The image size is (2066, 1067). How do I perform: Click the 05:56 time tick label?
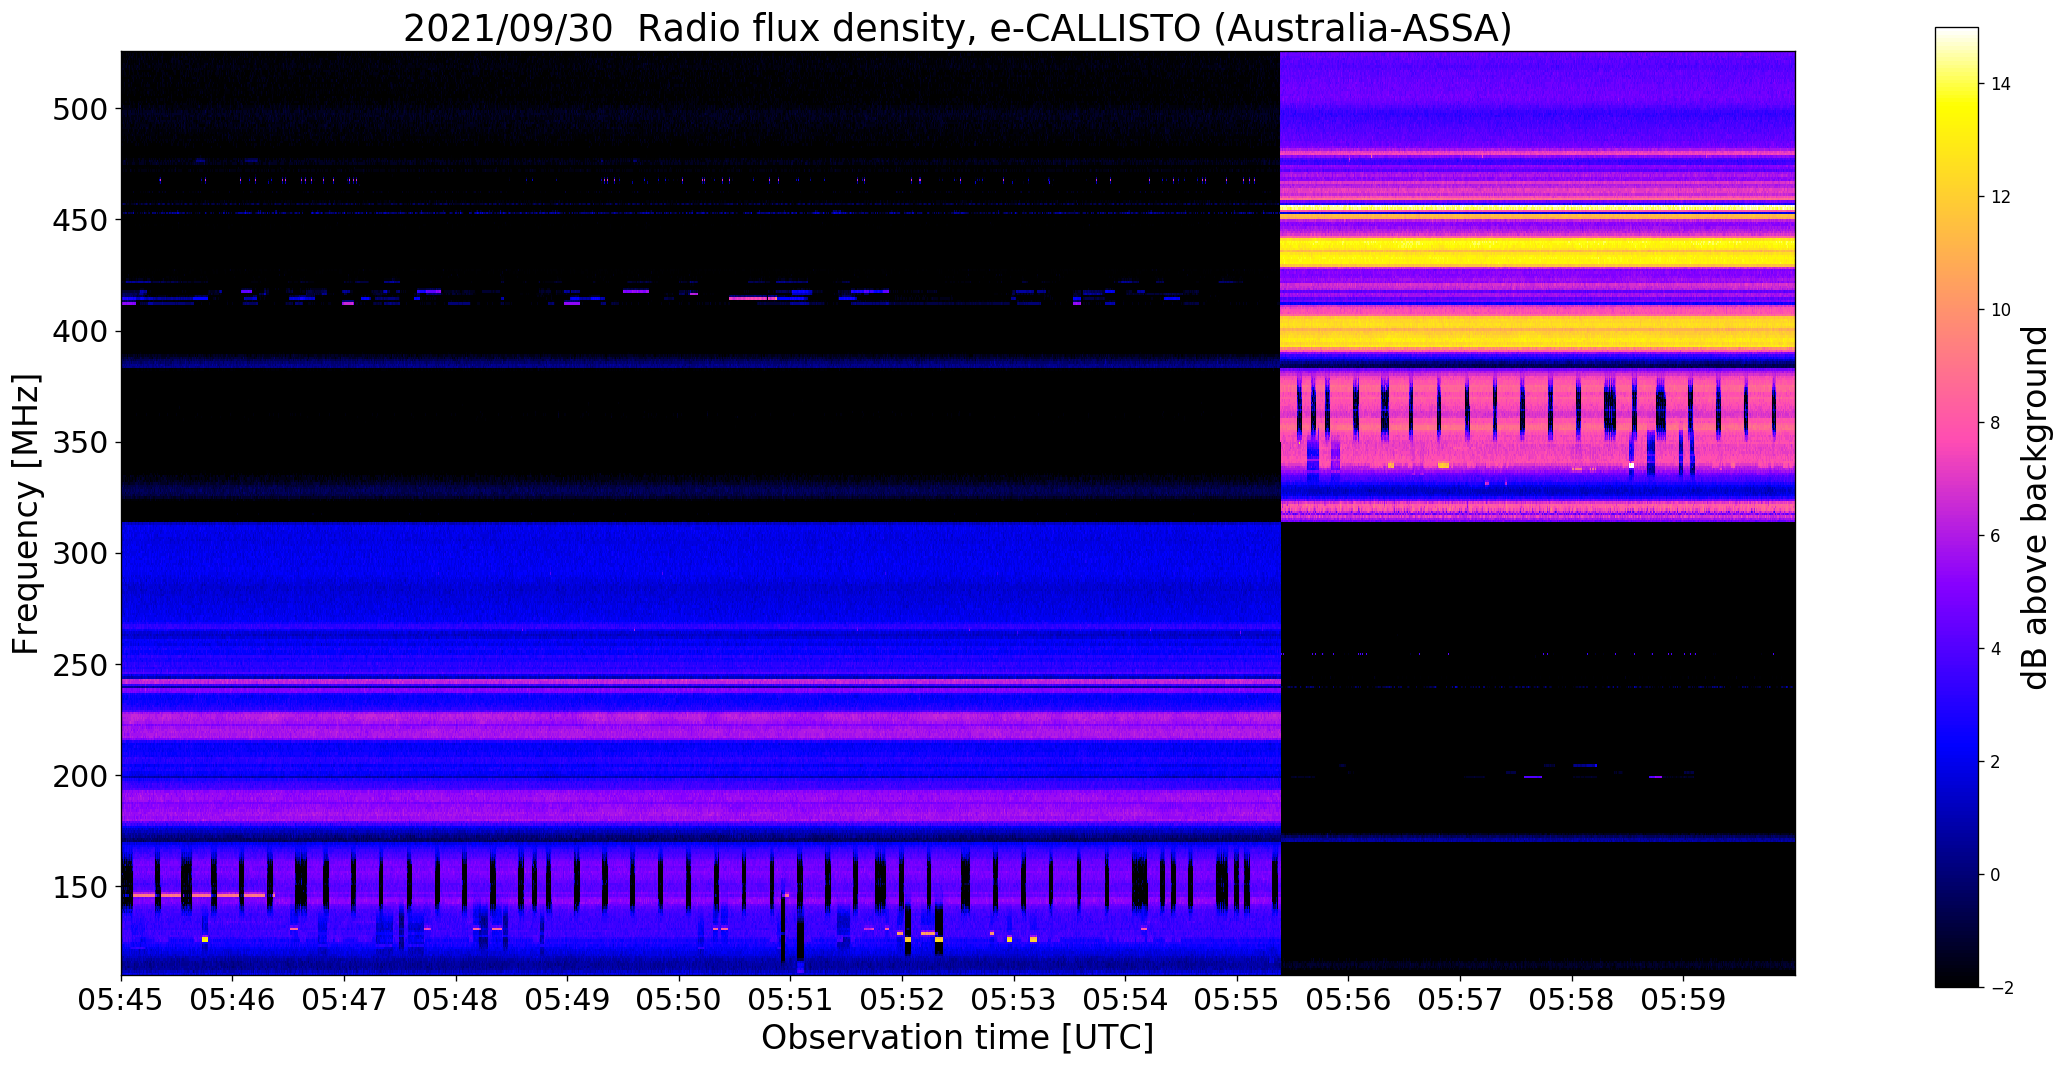(x=1349, y=1000)
